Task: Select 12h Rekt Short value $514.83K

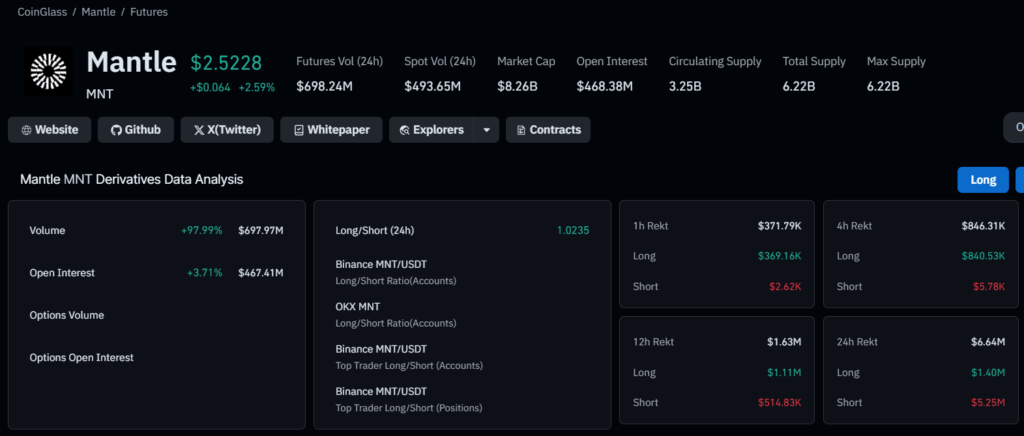Action: click(780, 403)
